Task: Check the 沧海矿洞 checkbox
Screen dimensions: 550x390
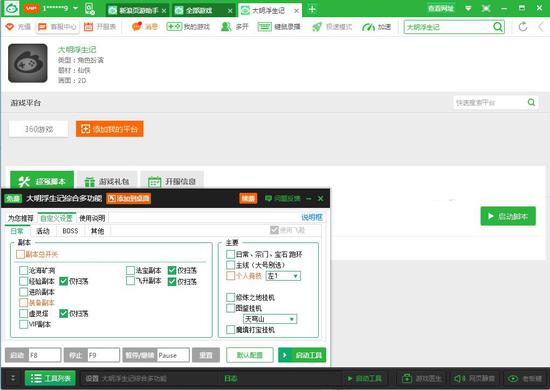Action: [x=24, y=270]
